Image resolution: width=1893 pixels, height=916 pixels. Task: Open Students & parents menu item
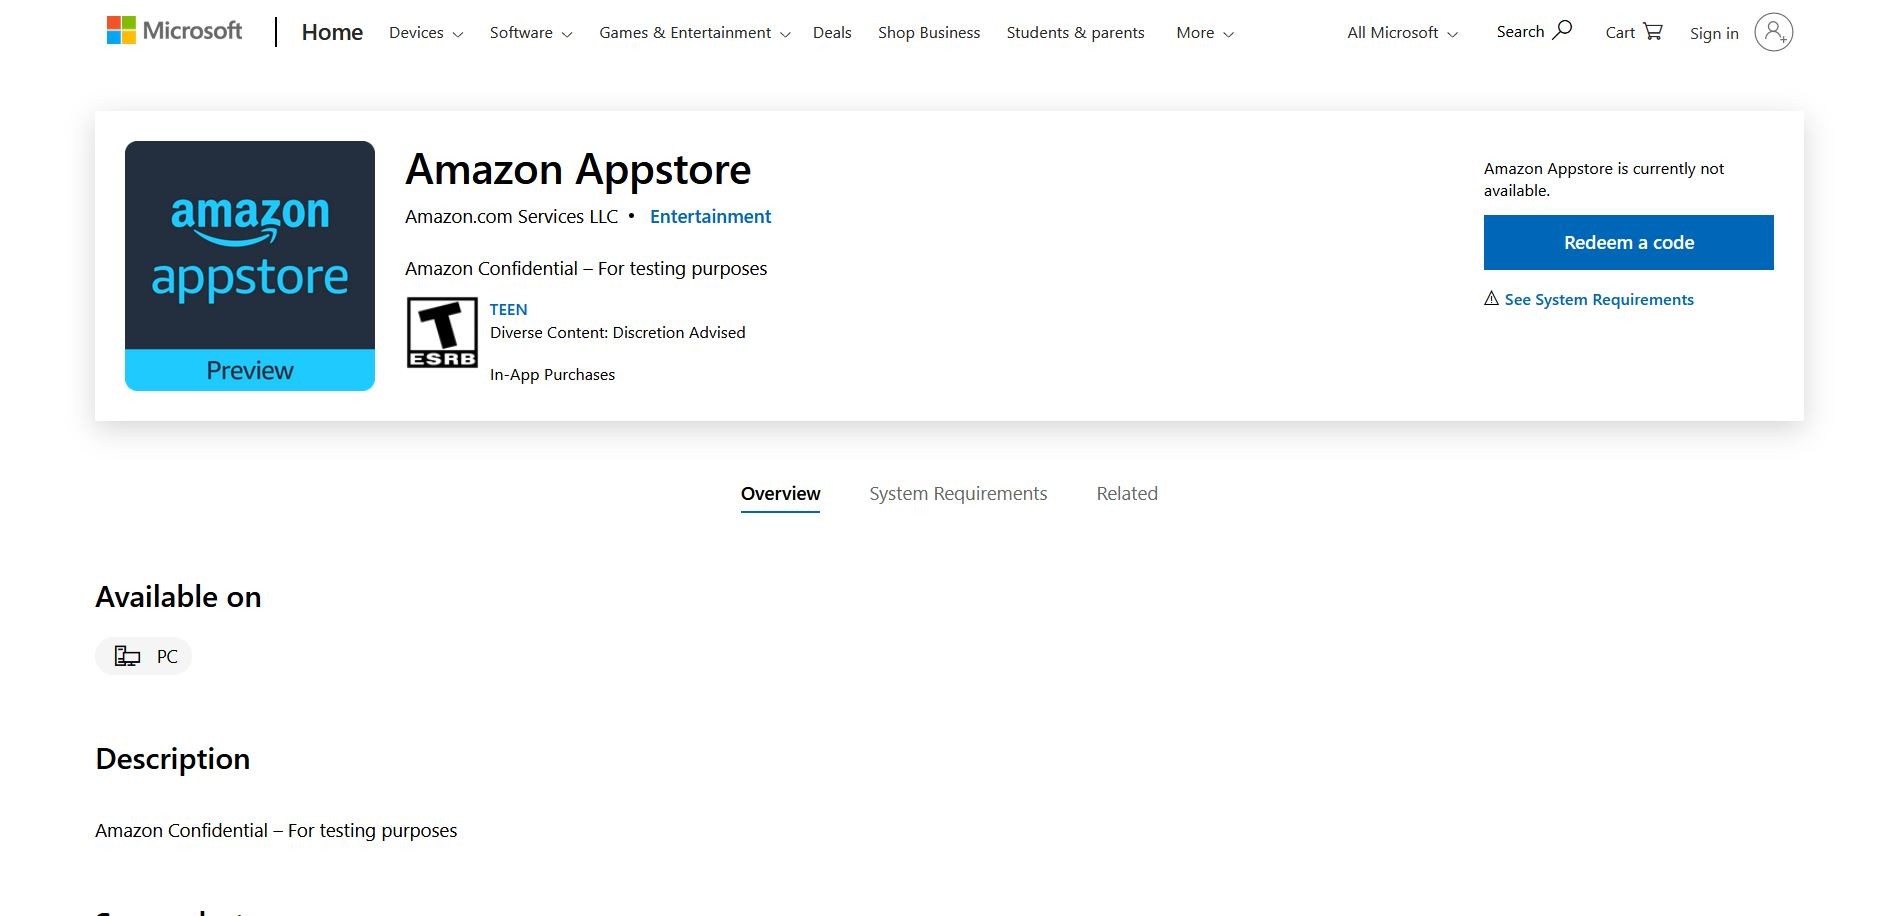(1075, 33)
